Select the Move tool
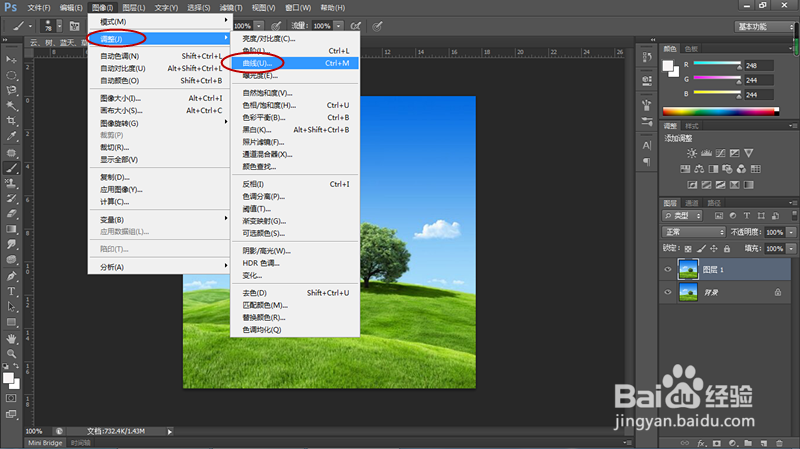 point(11,60)
